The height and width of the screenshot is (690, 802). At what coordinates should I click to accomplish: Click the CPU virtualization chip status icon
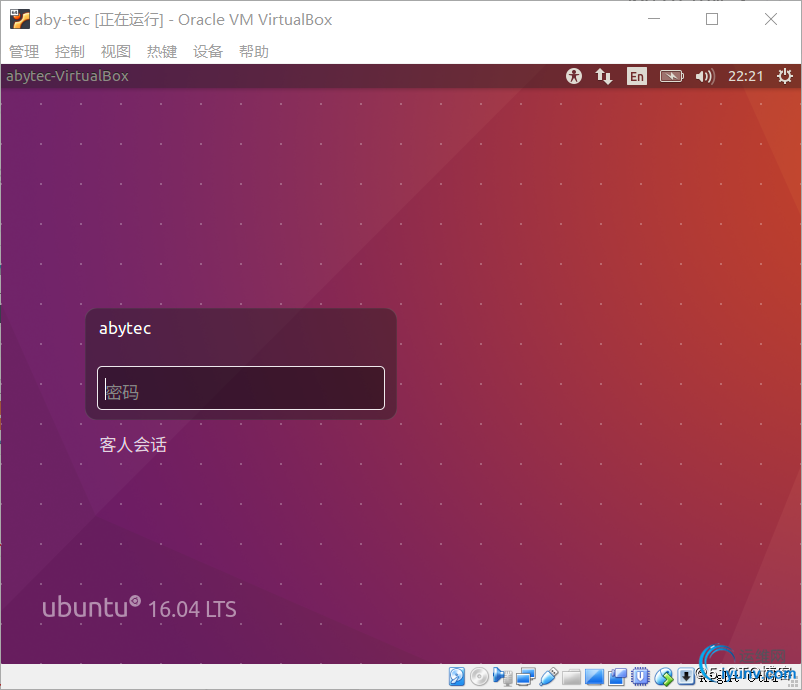click(640, 676)
